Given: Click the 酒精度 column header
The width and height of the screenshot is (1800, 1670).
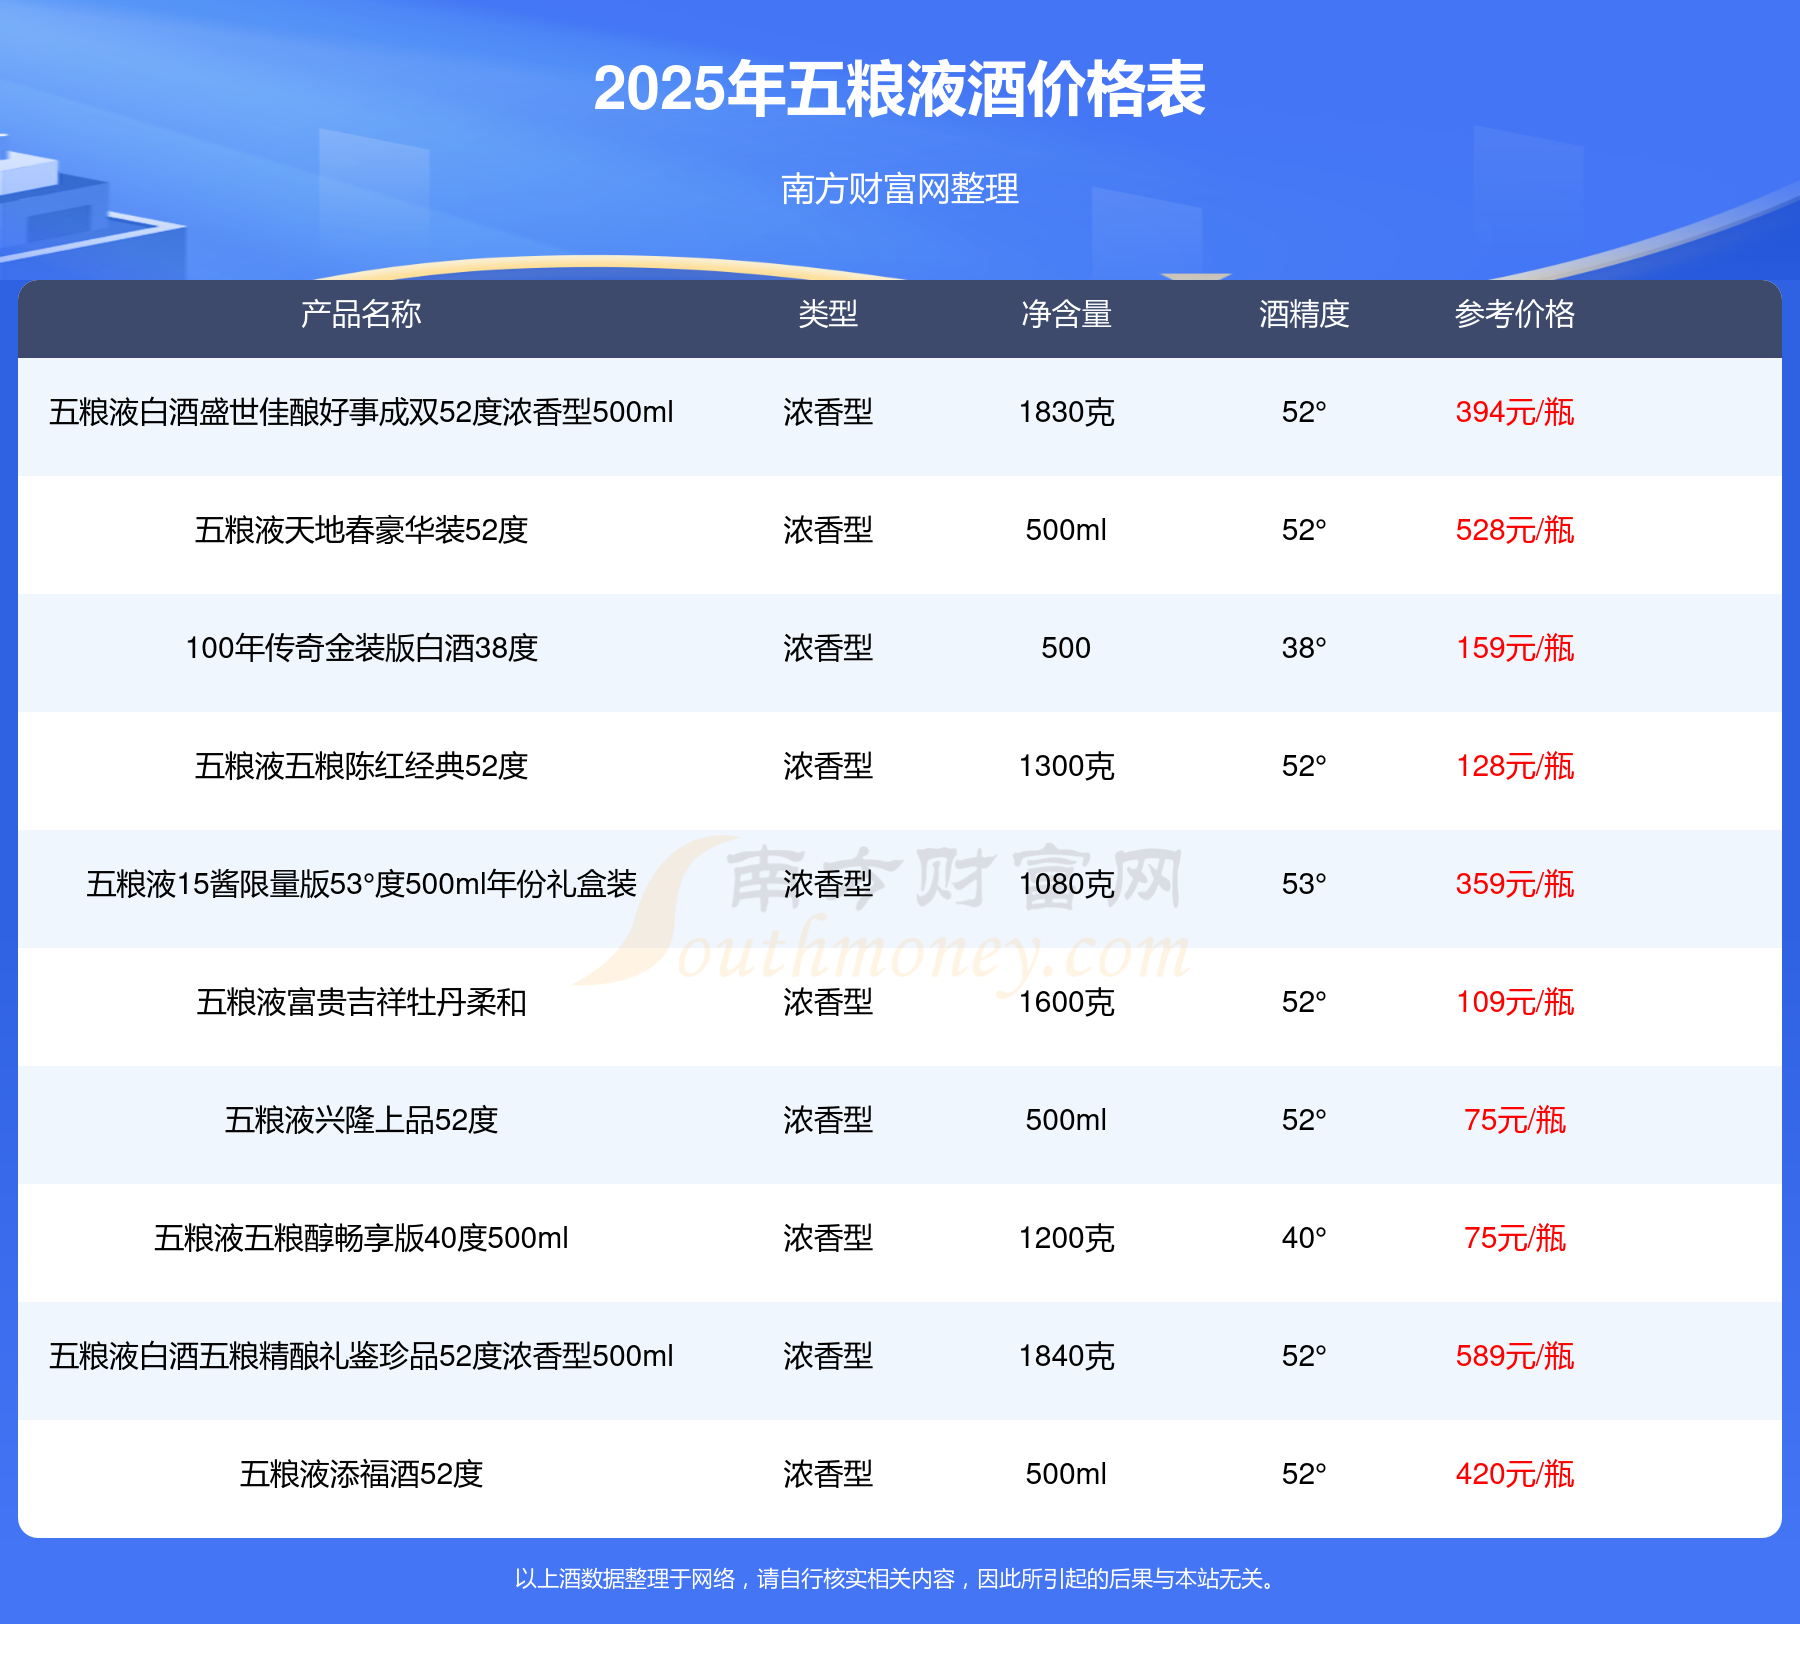Looking at the screenshot, I should [1304, 314].
